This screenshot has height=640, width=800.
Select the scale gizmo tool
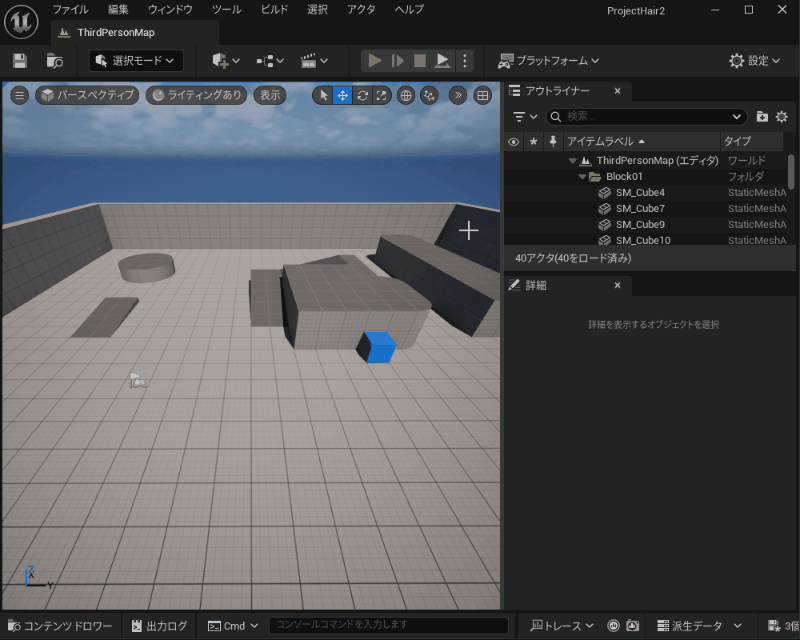click(381, 96)
